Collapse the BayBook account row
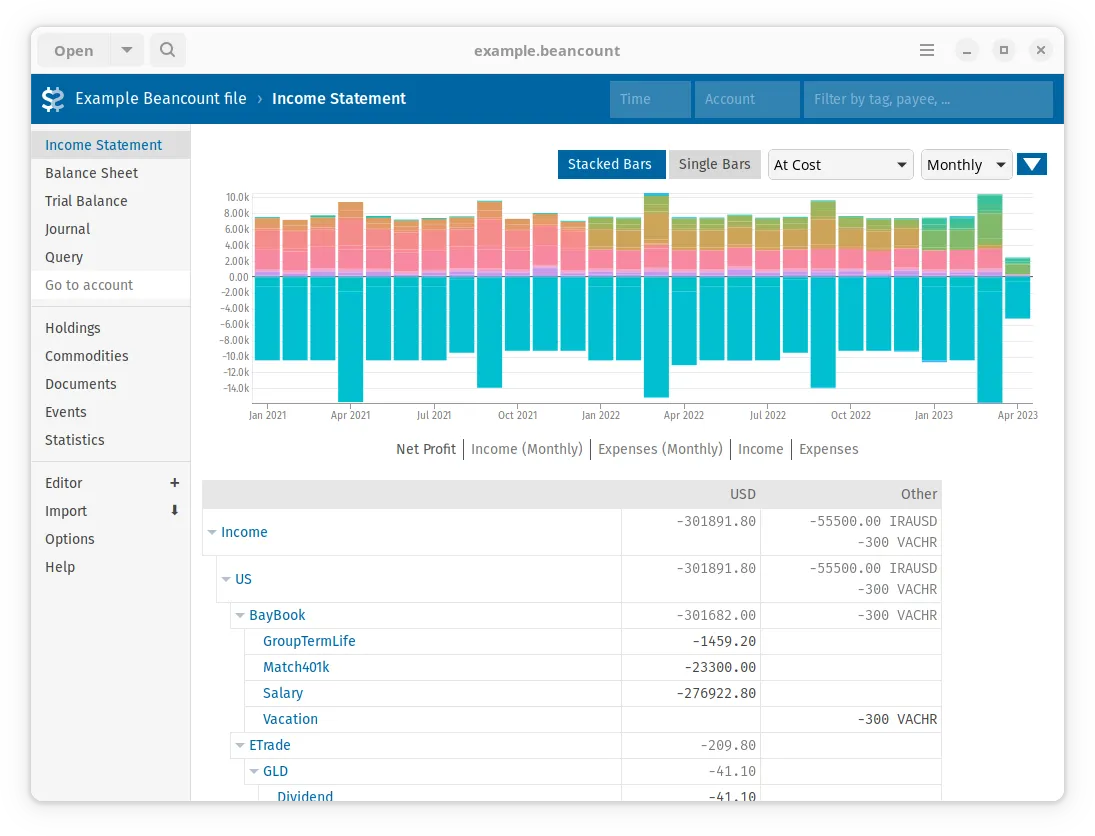This screenshot has height=836, width=1095. tap(240, 615)
